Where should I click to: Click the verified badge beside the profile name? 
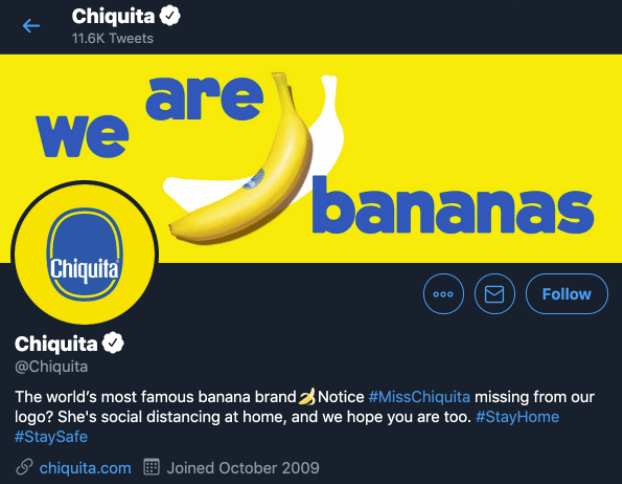(115, 344)
